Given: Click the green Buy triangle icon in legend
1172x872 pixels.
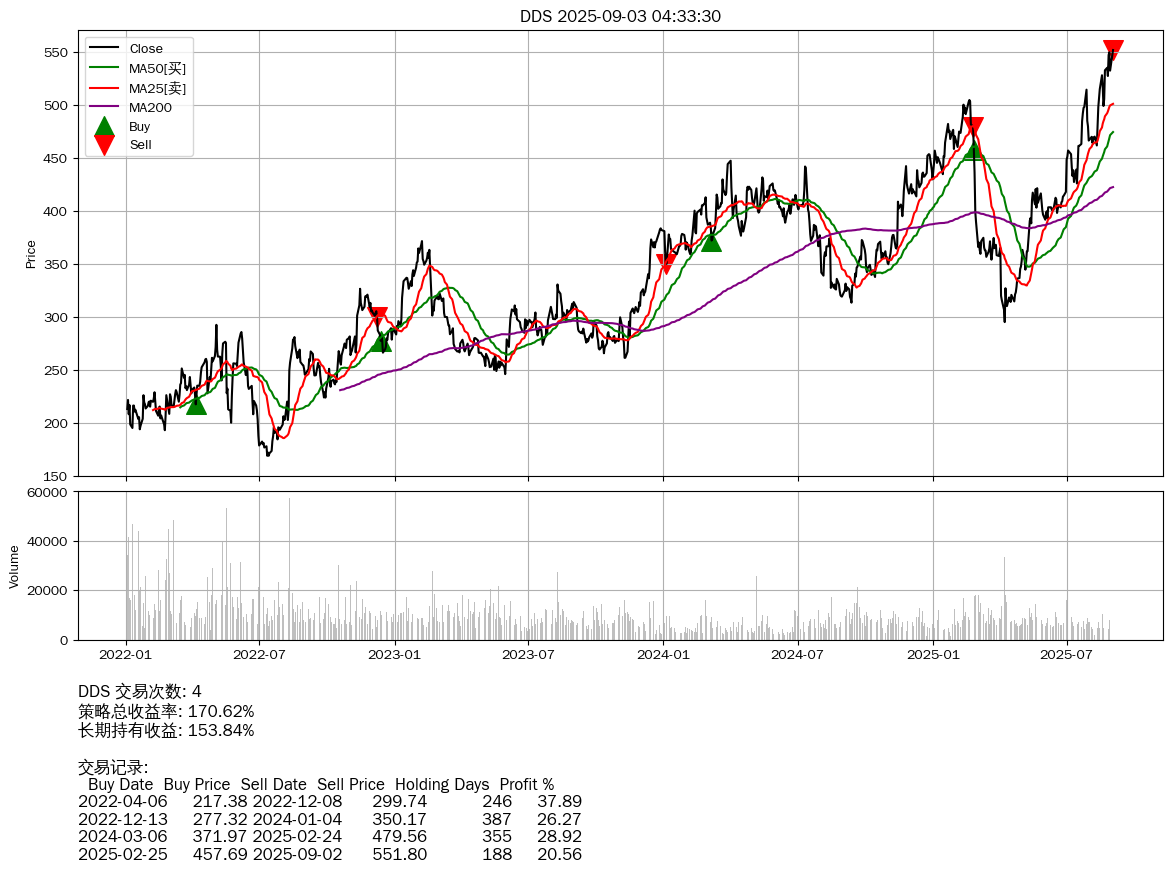Looking at the screenshot, I should click(x=104, y=127).
